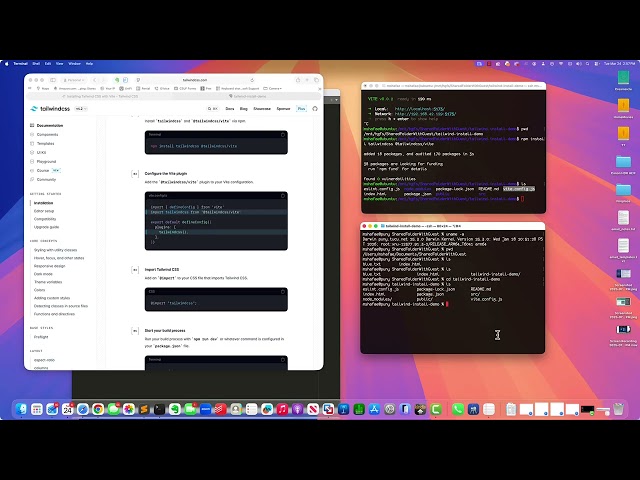Copy the npm install command code block

pos(282,135)
